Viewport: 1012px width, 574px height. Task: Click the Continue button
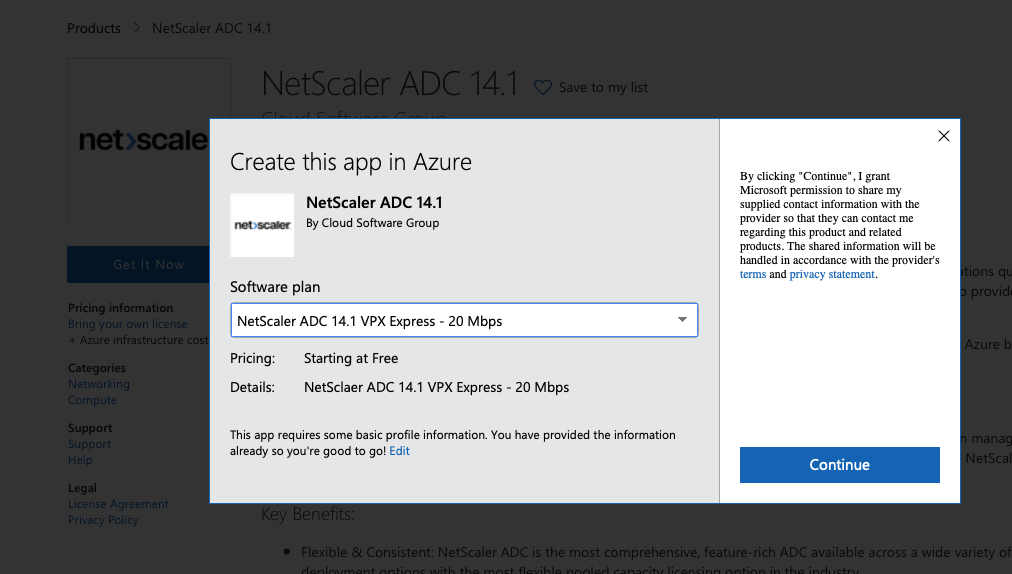pos(839,465)
